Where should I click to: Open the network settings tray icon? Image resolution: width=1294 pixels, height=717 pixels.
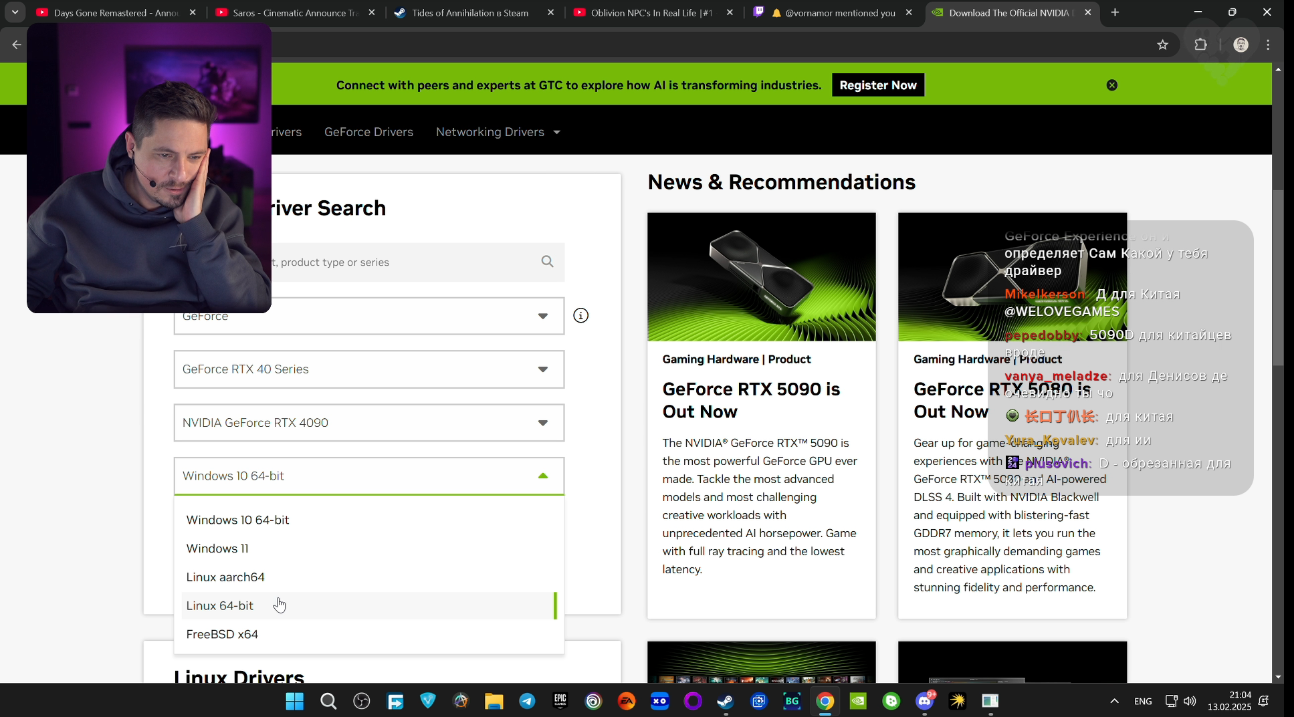pyautogui.click(x=1171, y=701)
